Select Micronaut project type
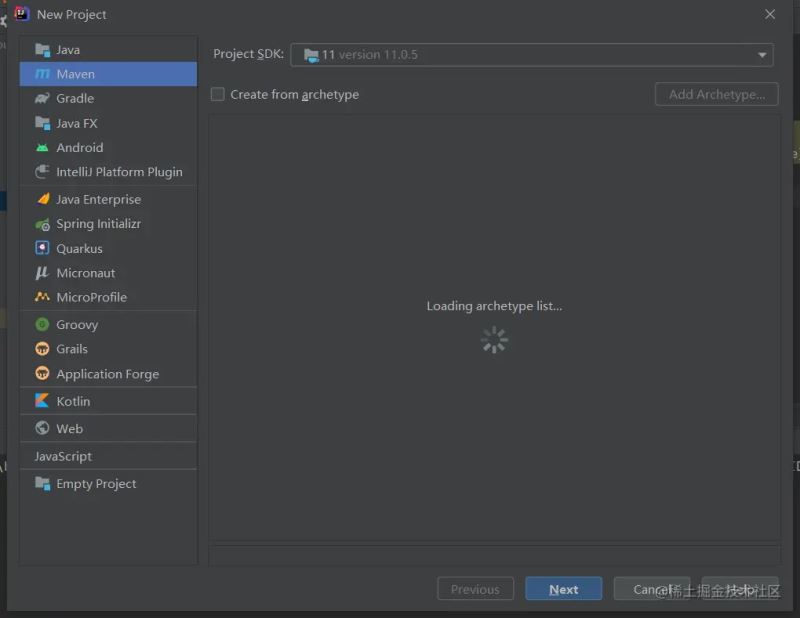Image resolution: width=800 pixels, height=618 pixels. pos(108,273)
